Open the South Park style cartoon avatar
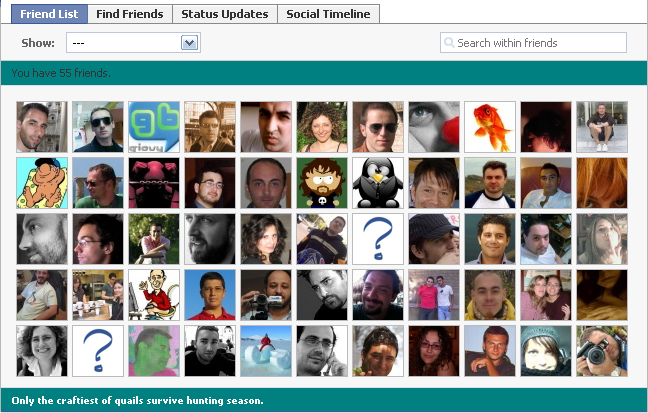Screen dimensions: 648x413 (x=322, y=183)
